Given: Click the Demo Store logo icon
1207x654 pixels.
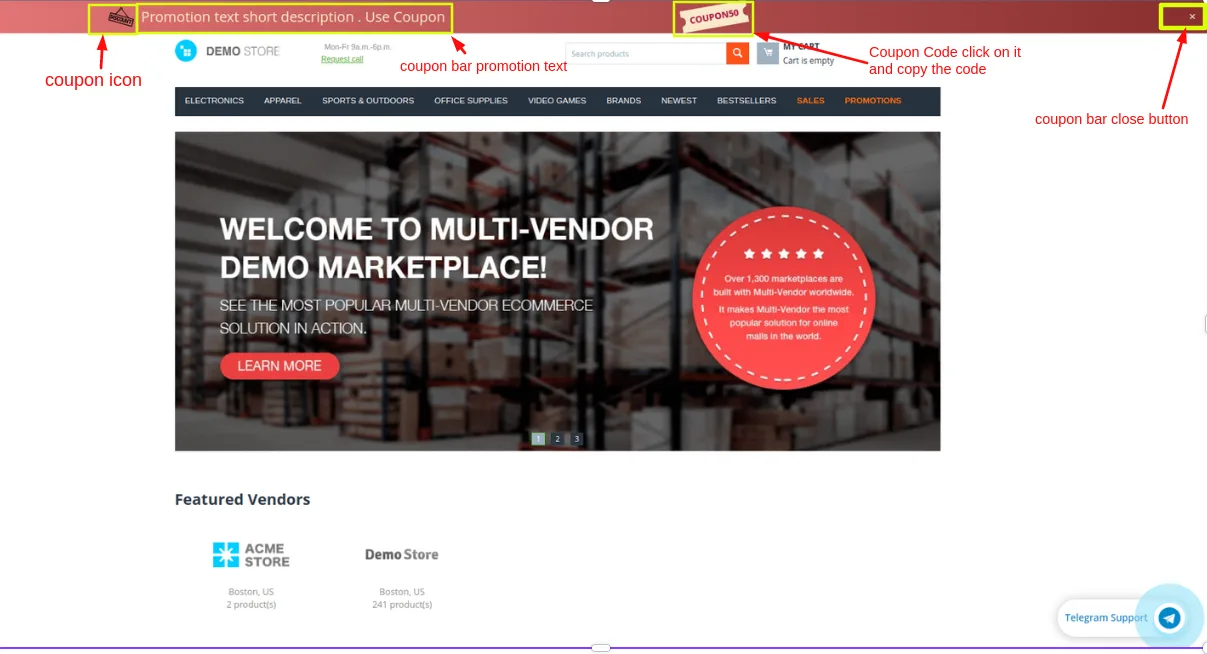Looking at the screenshot, I should [x=186, y=51].
